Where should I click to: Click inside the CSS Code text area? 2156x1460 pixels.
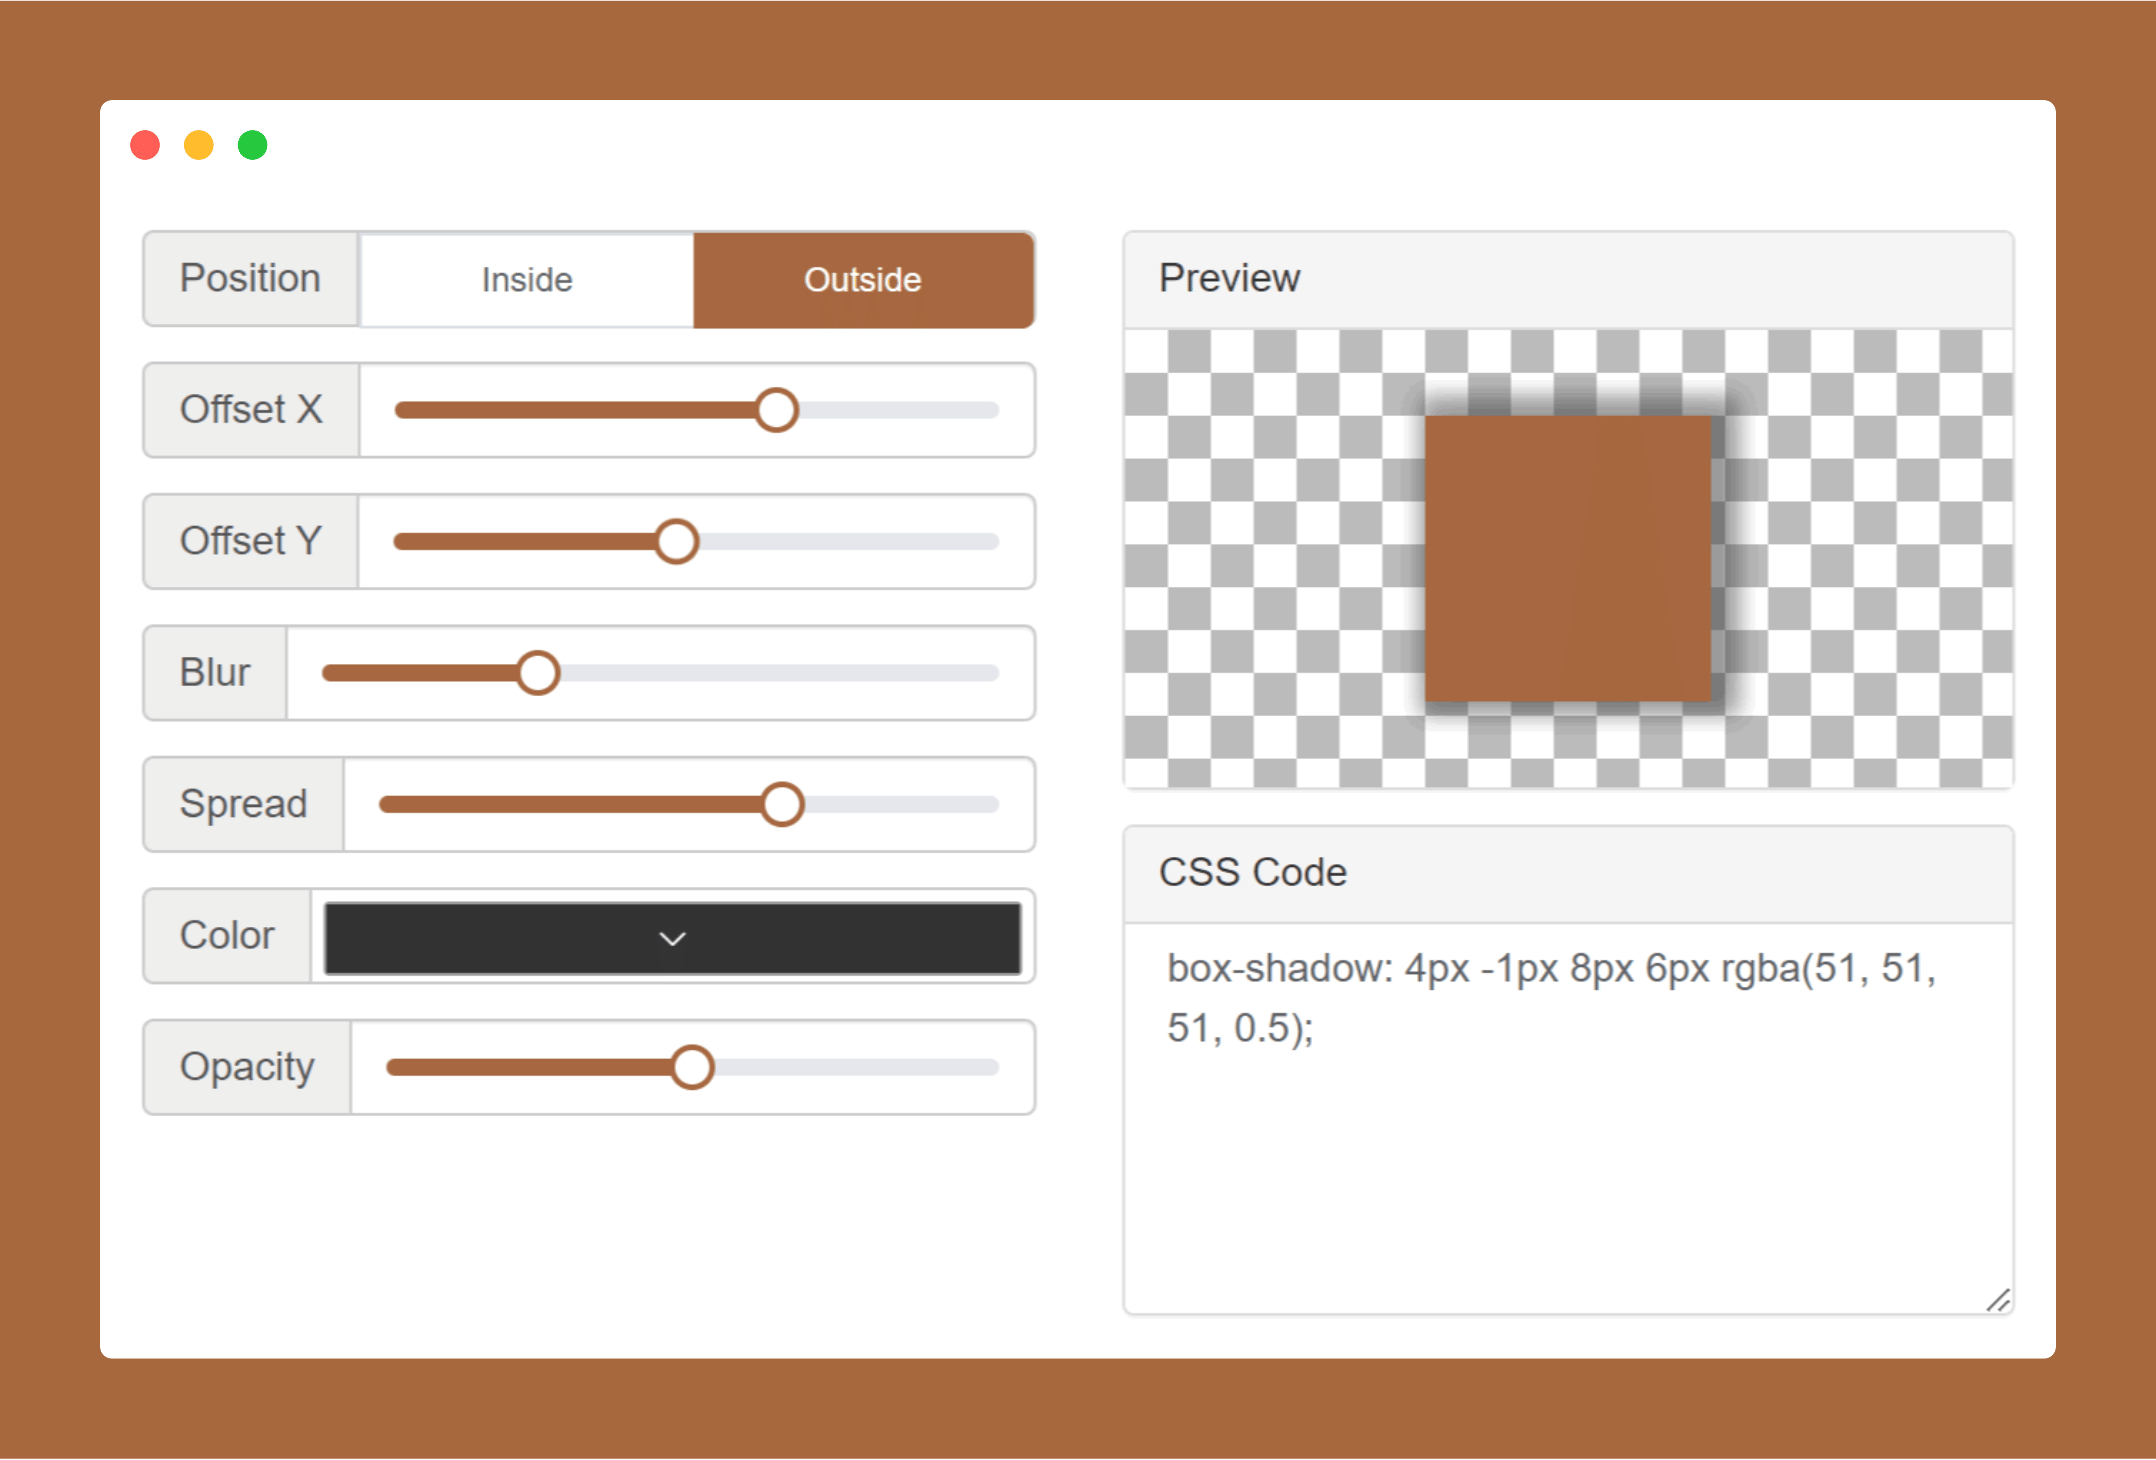coord(1568,1118)
